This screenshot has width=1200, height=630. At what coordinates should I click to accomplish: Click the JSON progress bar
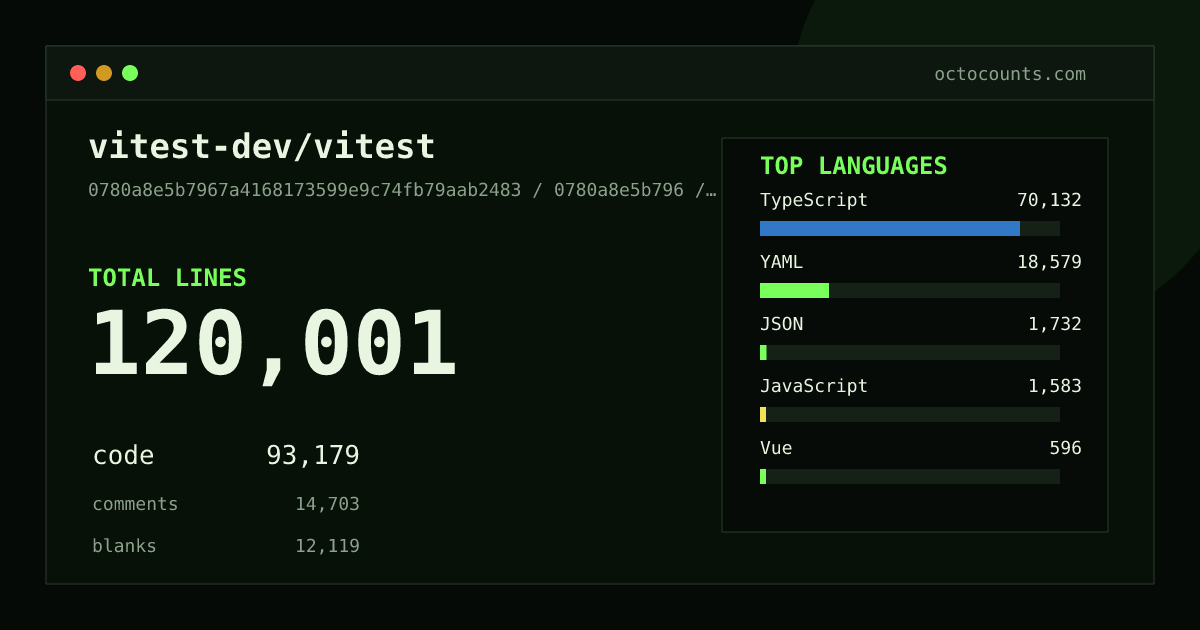click(x=910, y=352)
